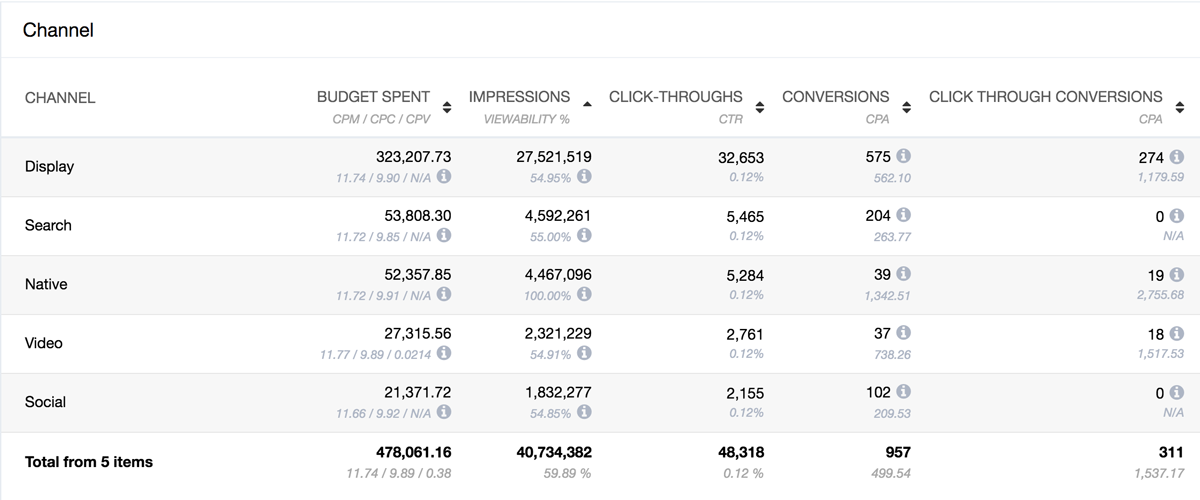Click info icon beside Social viewability 54.85%

pyautogui.click(x=584, y=412)
